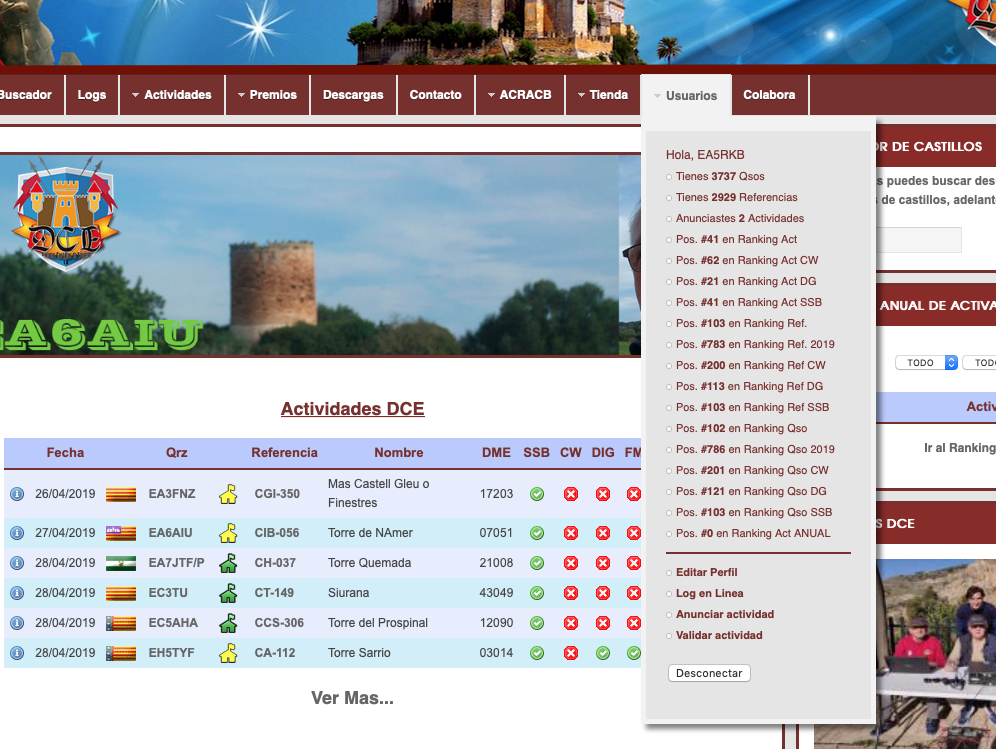
Task: Click the info icon for EA3FNZ row
Action: point(17,494)
